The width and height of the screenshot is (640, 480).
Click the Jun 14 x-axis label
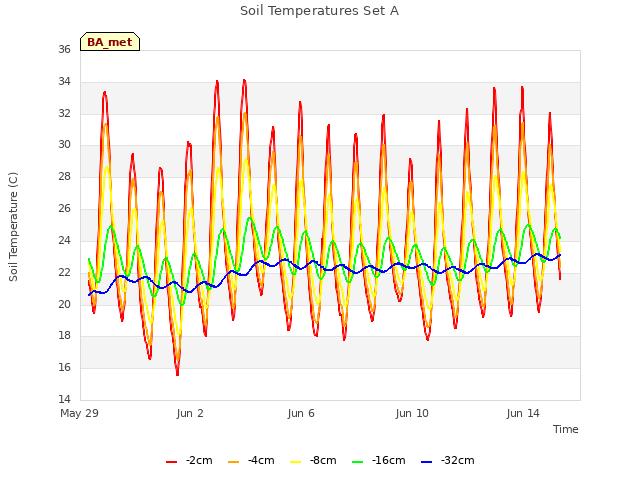[x=523, y=413]
